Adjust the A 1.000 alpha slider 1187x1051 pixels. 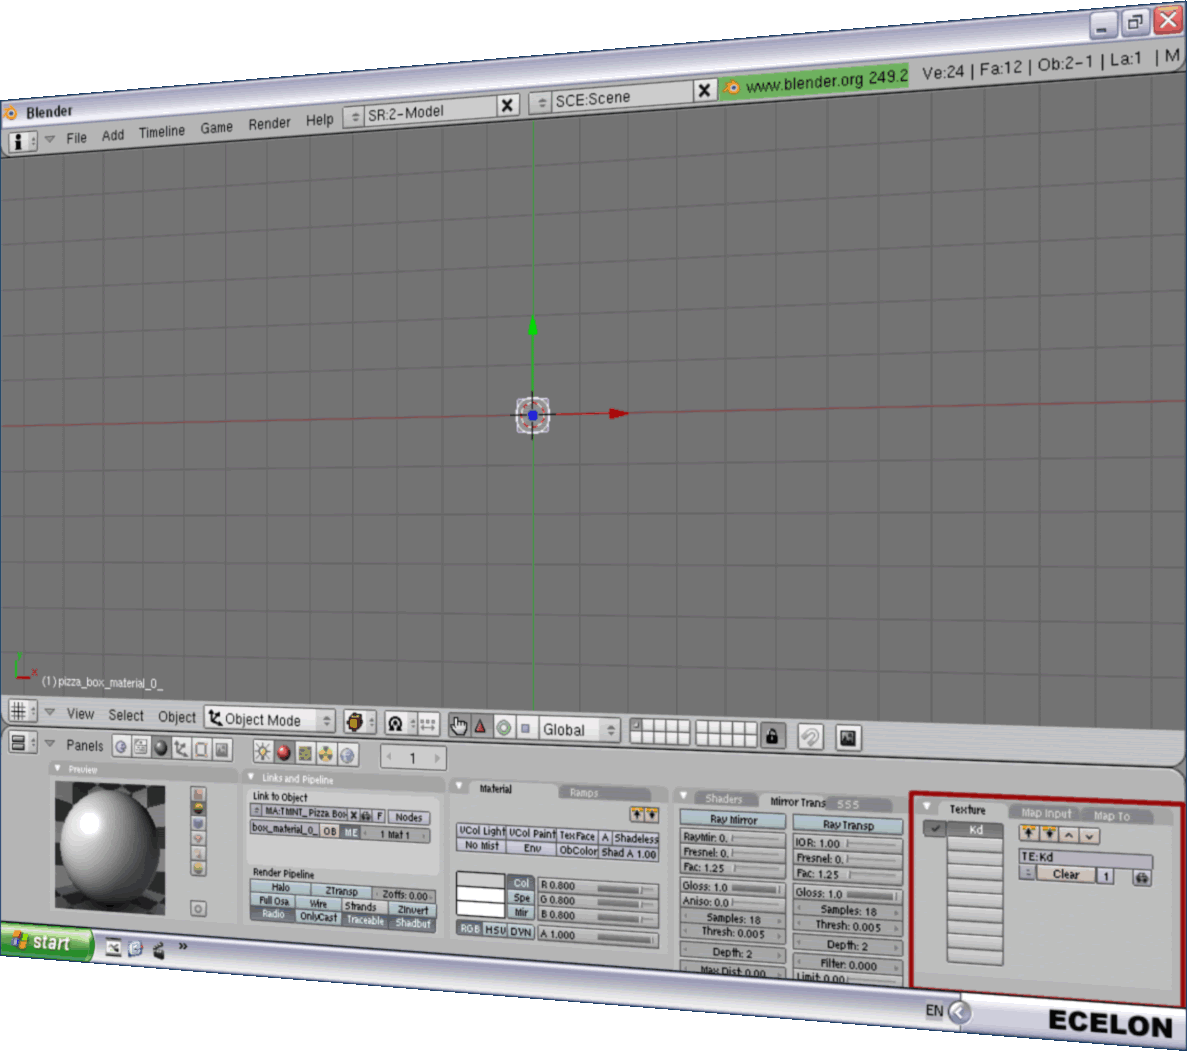(x=598, y=936)
